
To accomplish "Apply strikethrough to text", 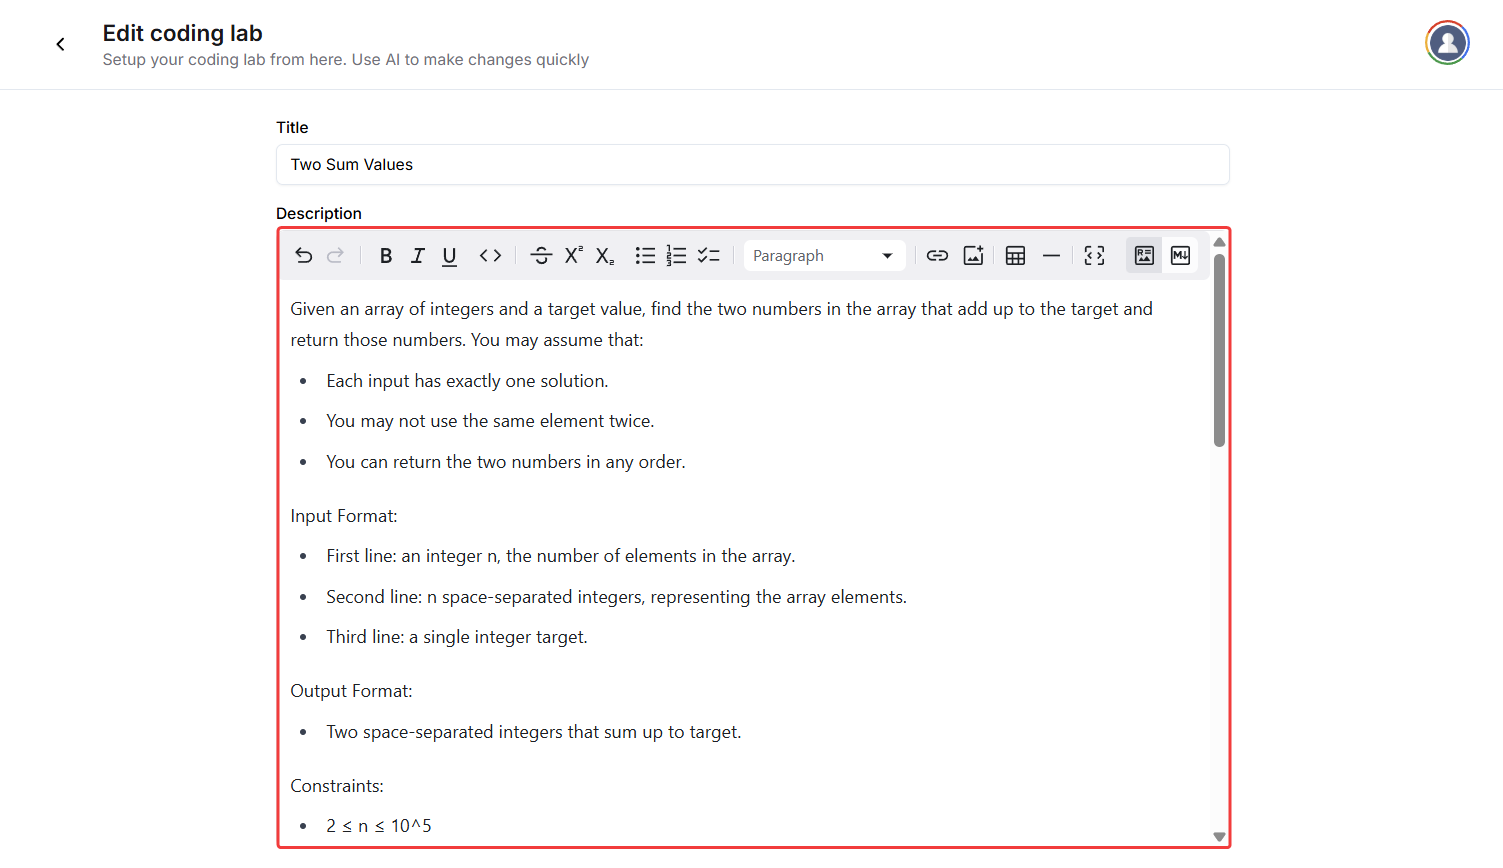I will pyautogui.click(x=541, y=256).
